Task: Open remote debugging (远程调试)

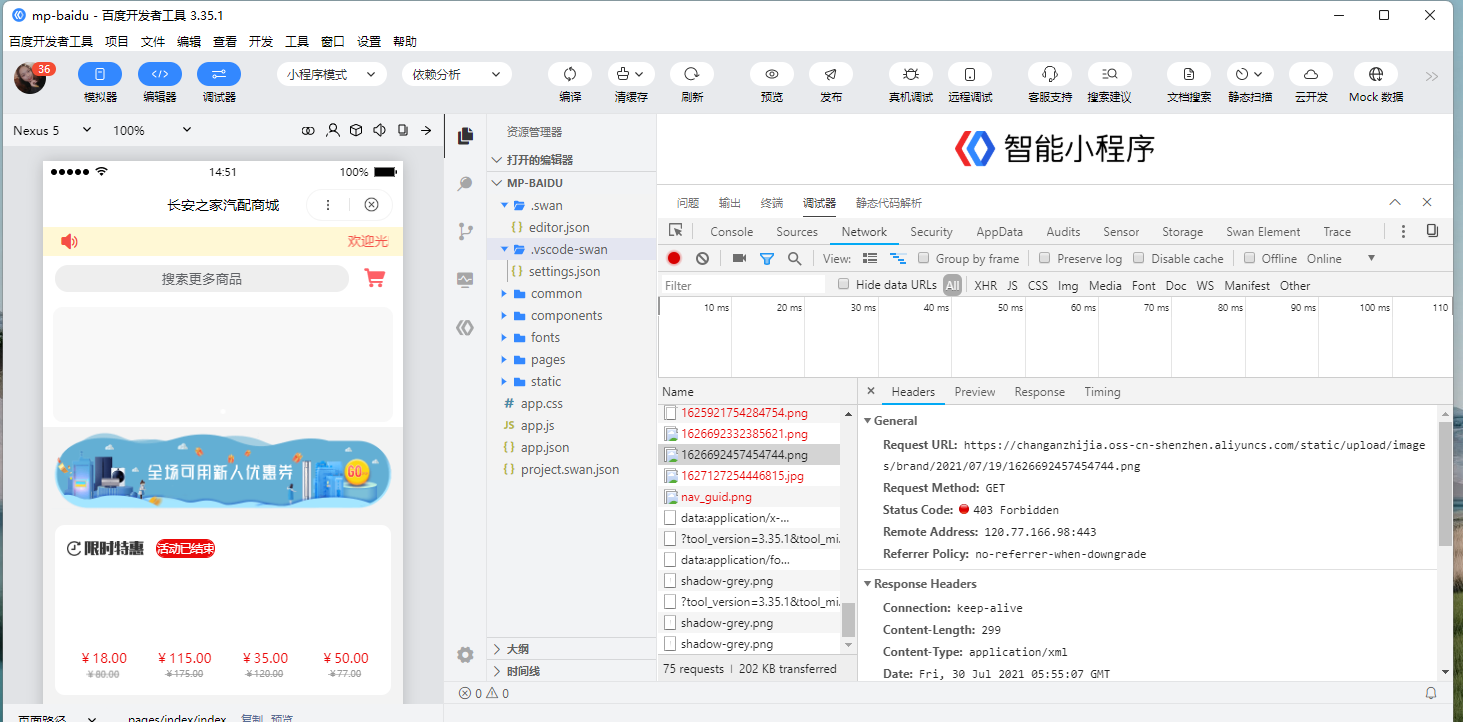Action: [x=970, y=74]
